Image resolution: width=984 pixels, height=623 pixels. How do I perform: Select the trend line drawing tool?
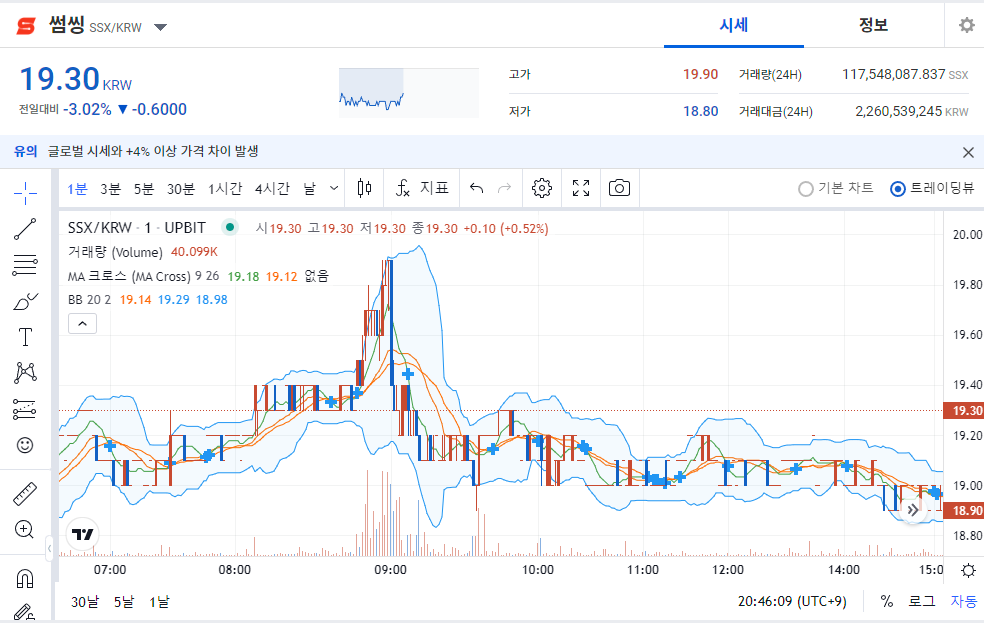click(x=25, y=229)
